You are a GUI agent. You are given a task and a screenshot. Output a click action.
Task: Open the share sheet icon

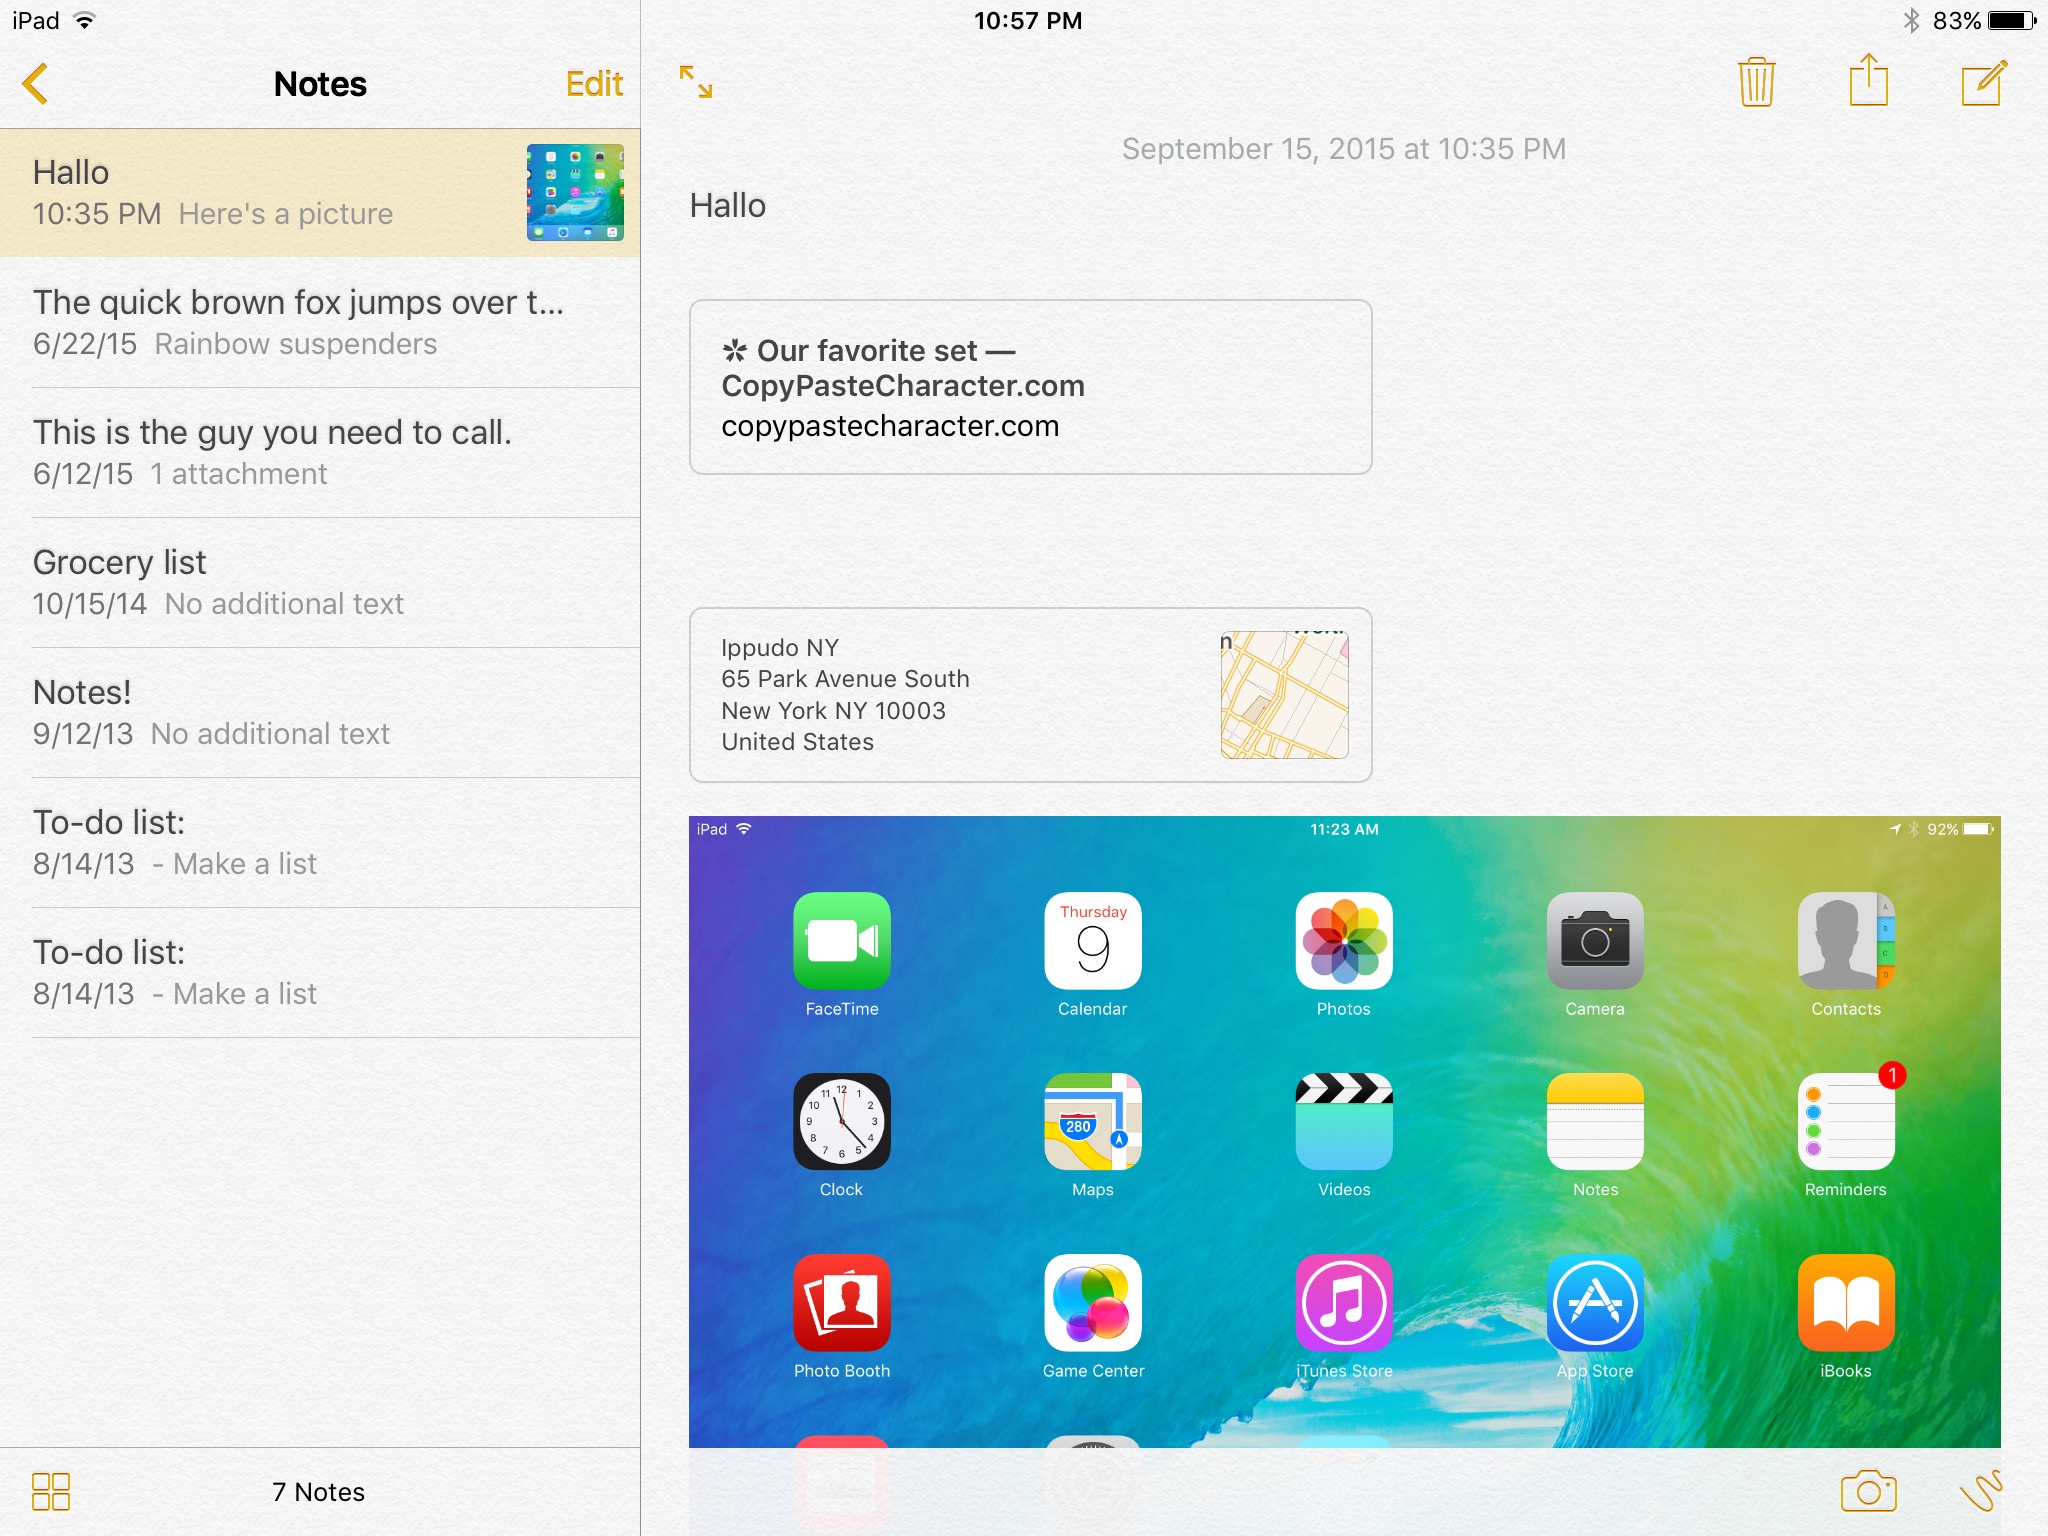click(1868, 80)
